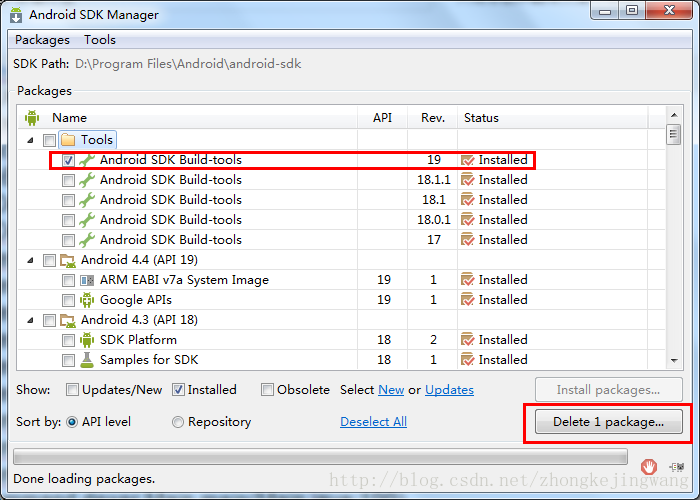Check the Build-tools rev 18.1.1 checkbox
Viewport: 700px width, 500px height.
click(68, 180)
